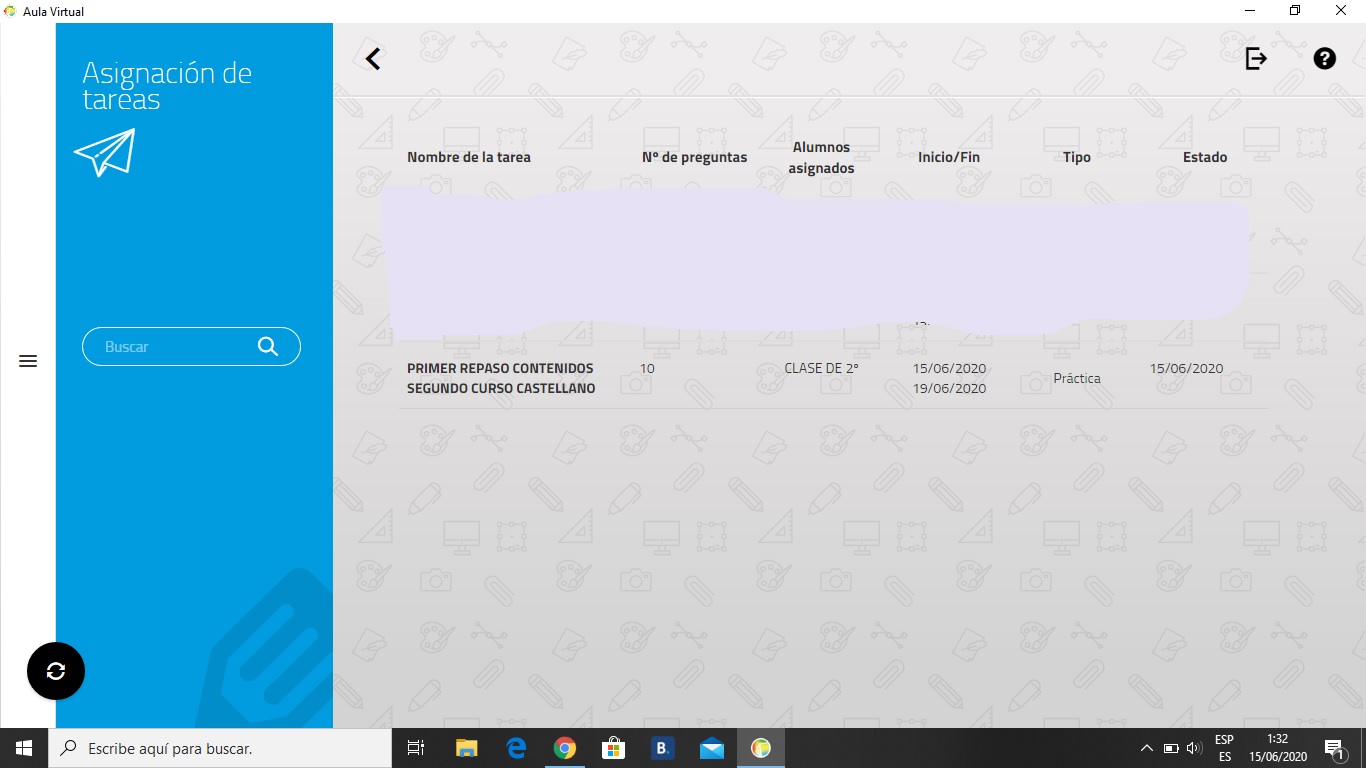Select the PRIMER REPASO CONTENIDOS task row

coord(500,378)
